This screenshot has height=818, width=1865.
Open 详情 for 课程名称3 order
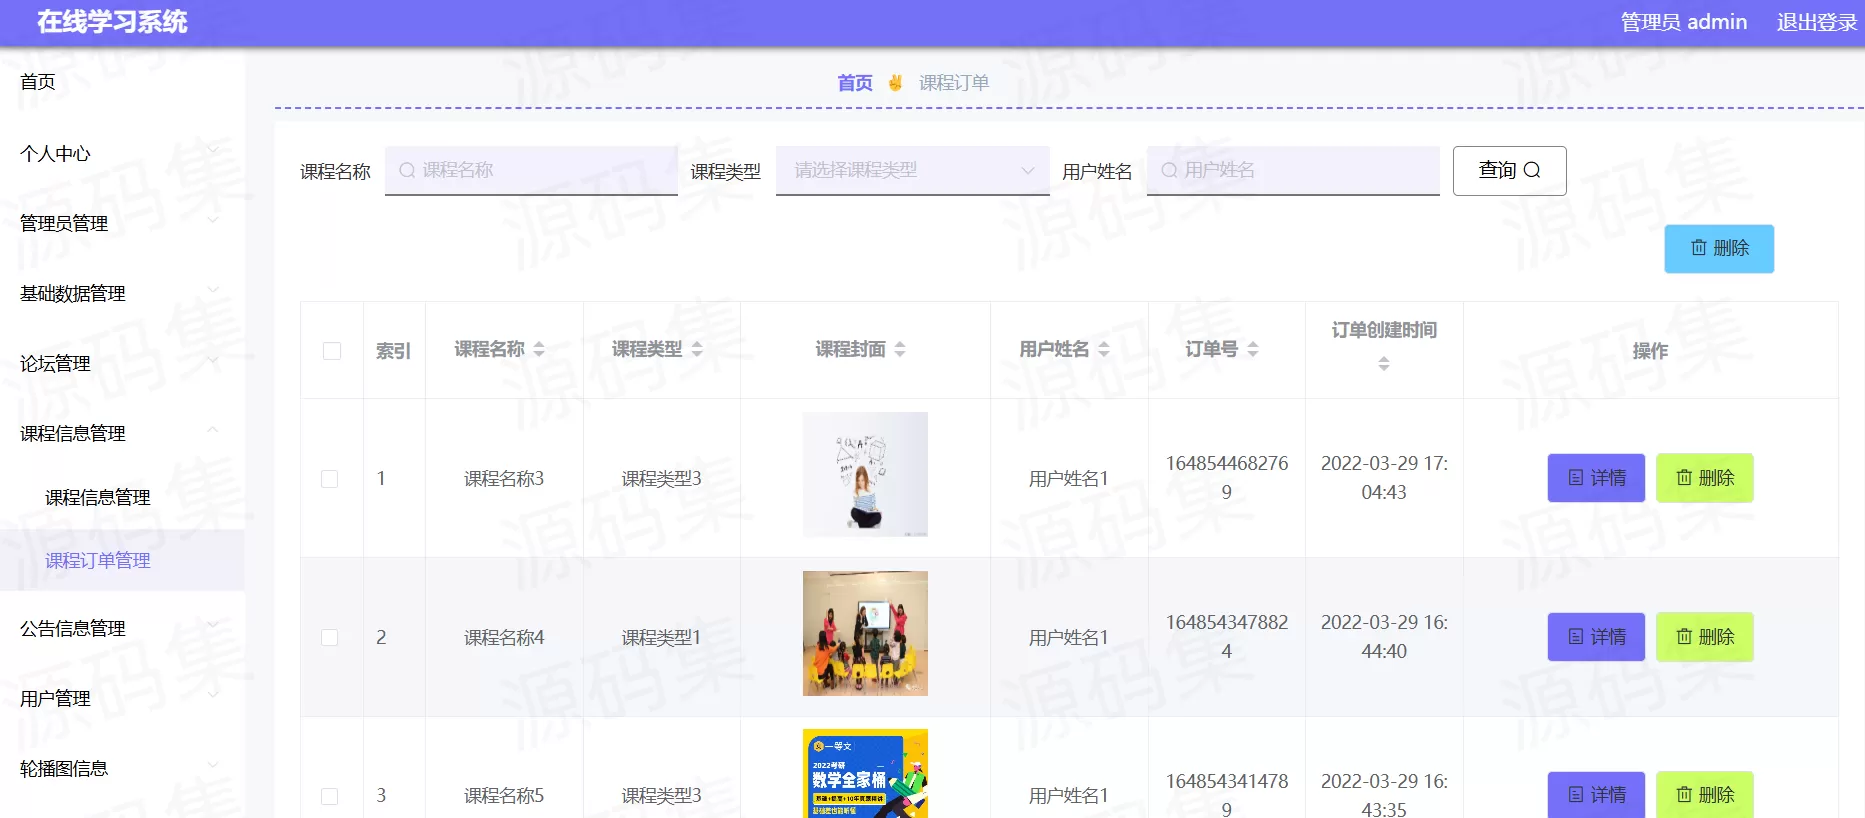pyautogui.click(x=1596, y=478)
